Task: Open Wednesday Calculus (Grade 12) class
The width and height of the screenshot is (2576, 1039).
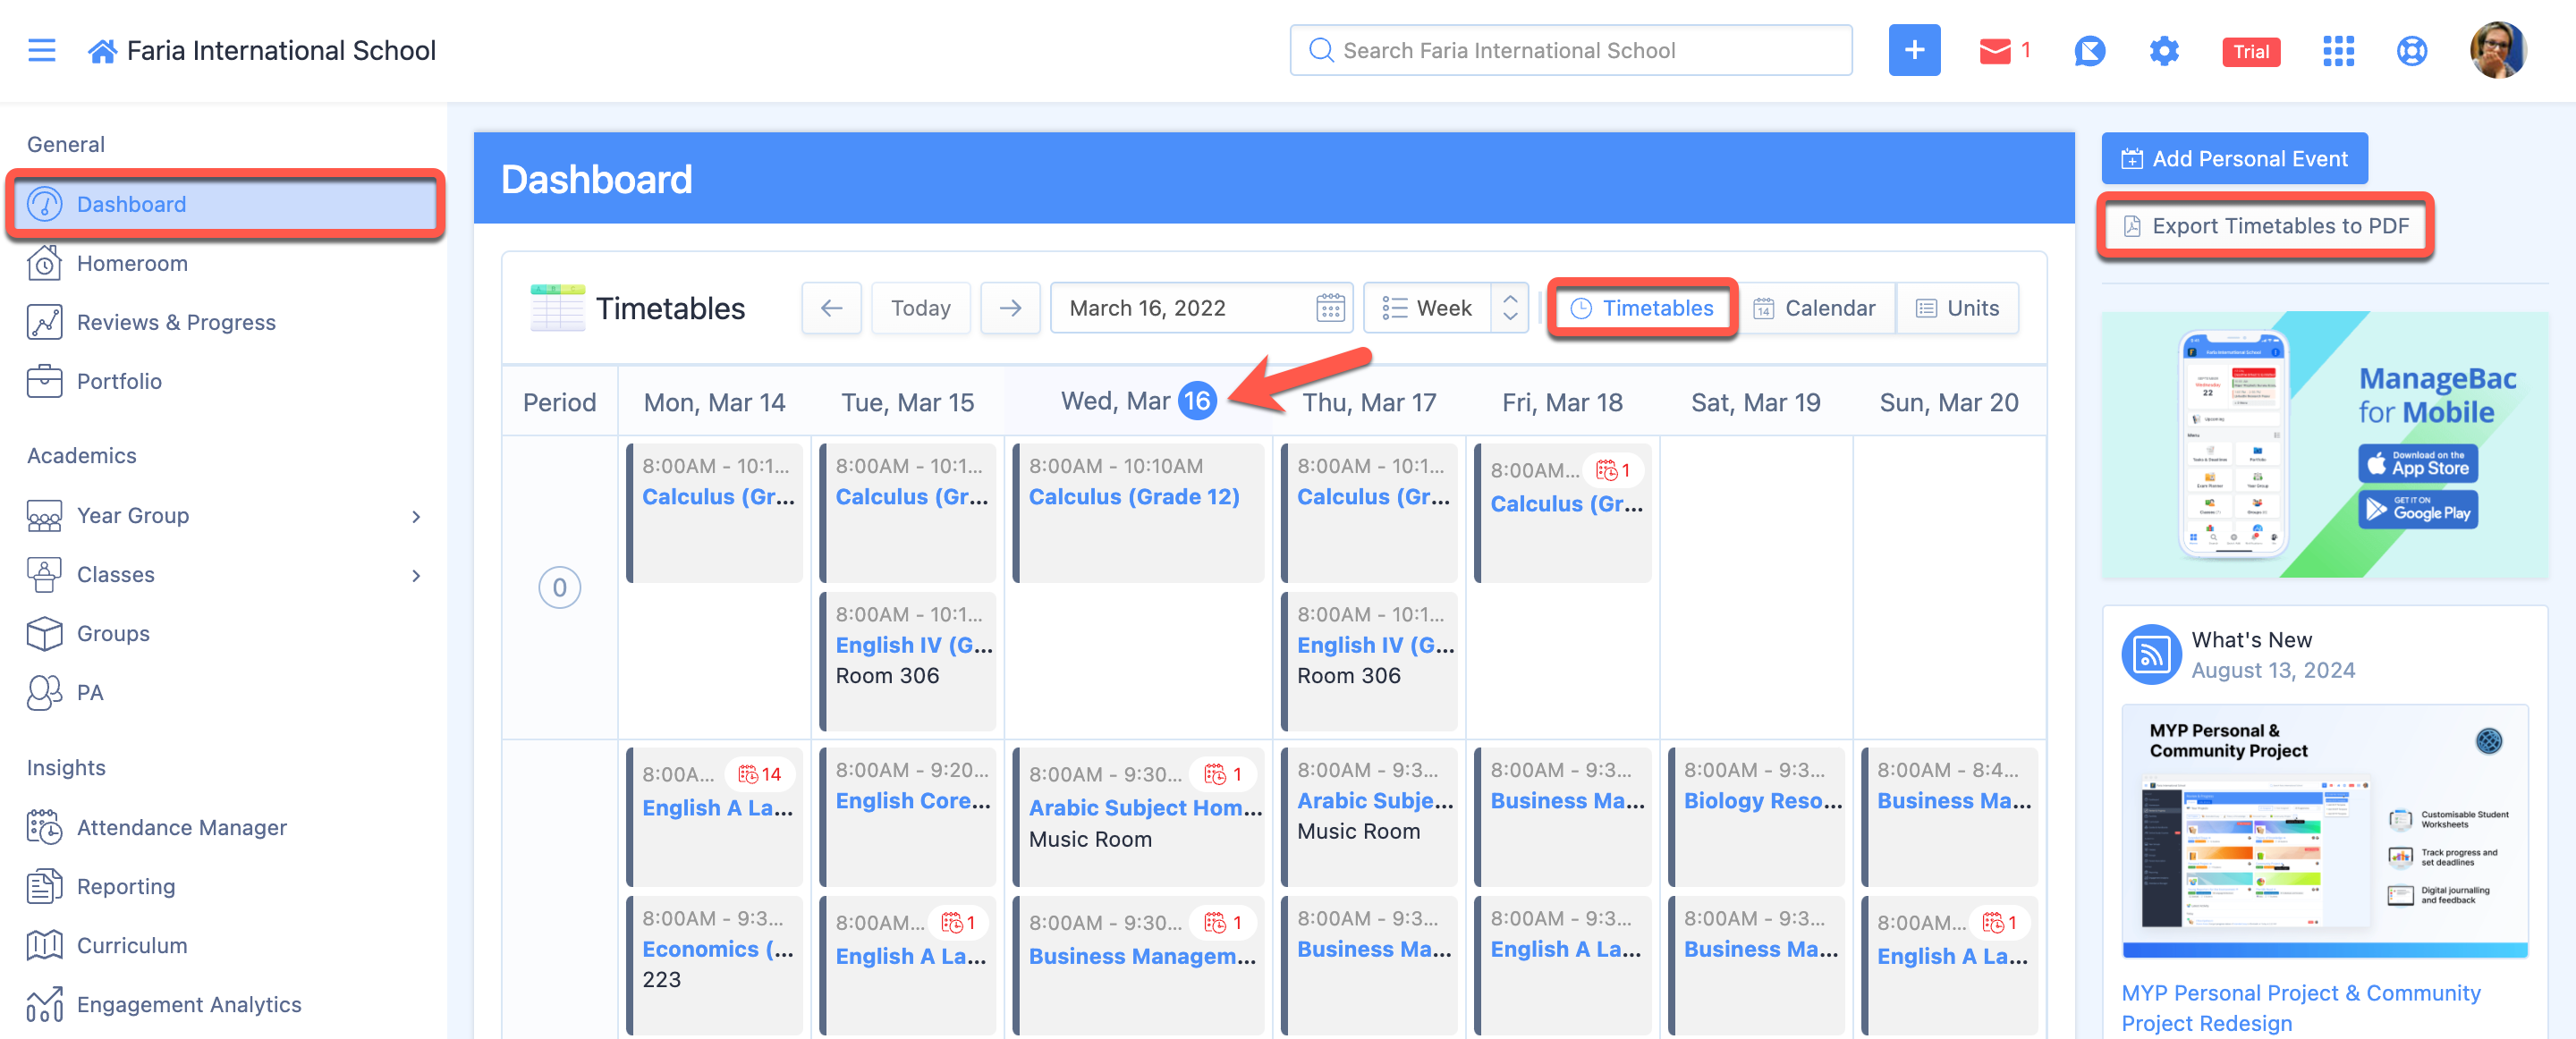Action: point(1137,512)
